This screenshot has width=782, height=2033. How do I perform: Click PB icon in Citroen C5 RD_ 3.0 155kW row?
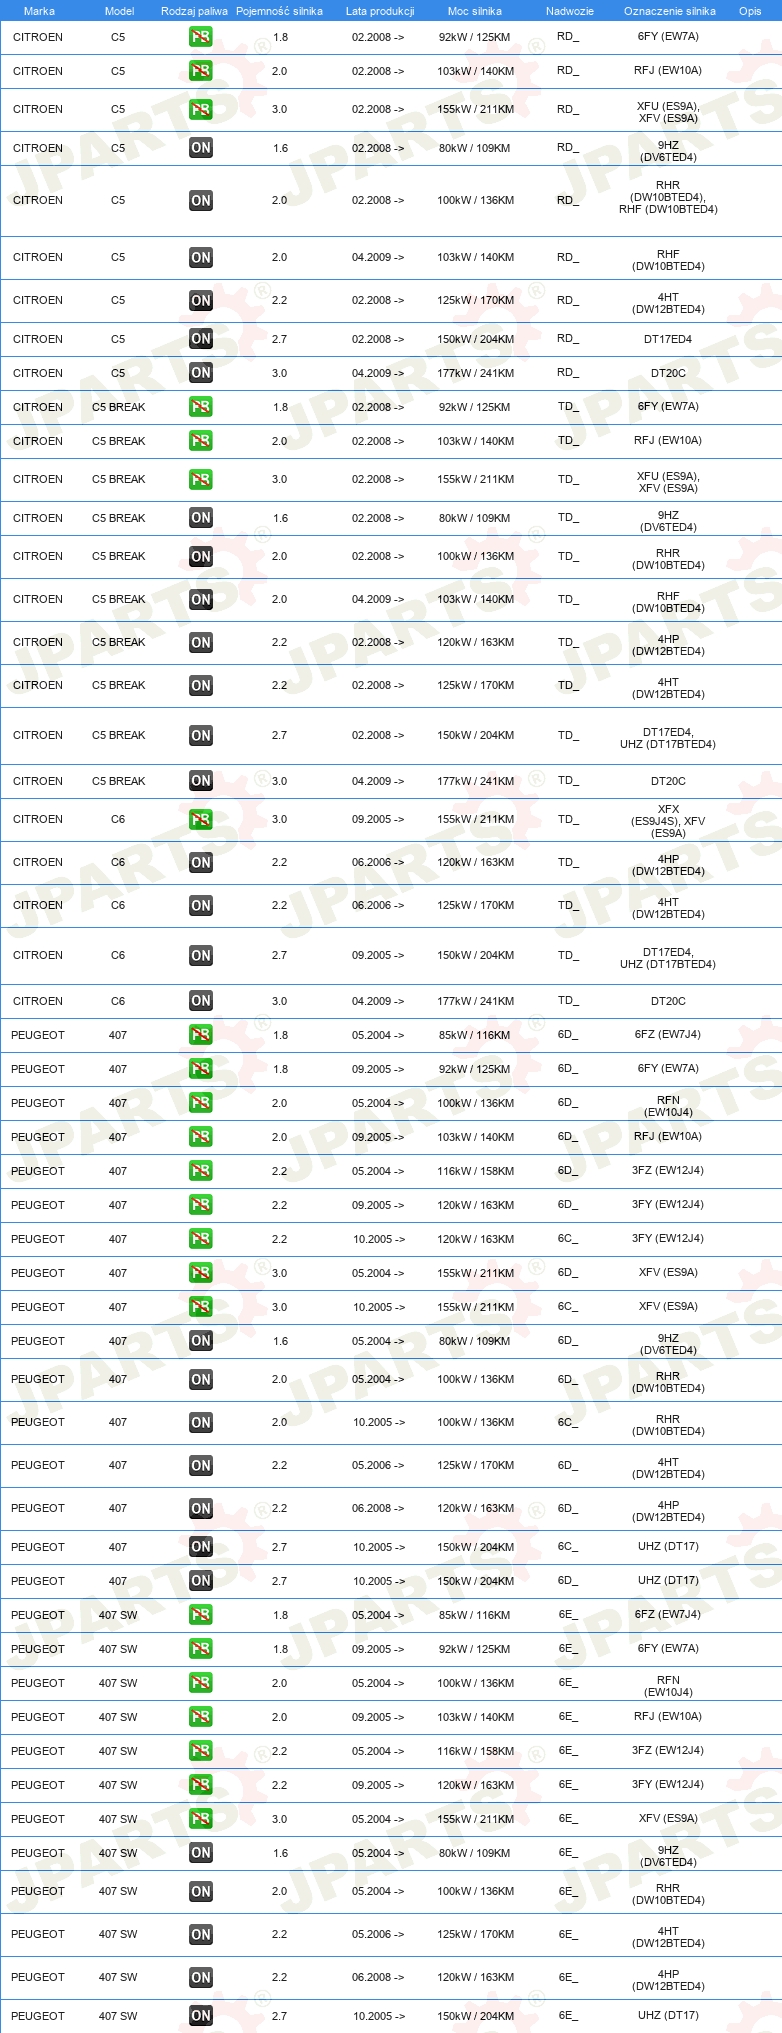201,109
